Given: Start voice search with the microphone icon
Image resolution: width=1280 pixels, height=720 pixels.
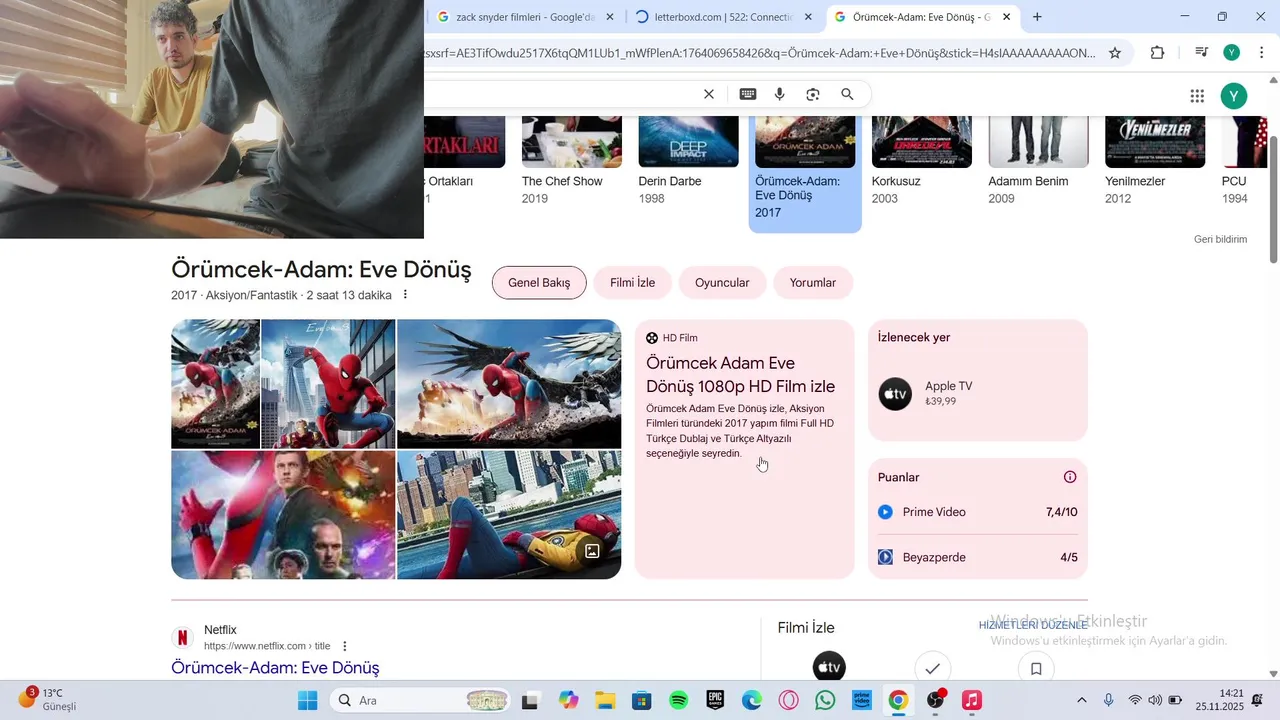Looking at the screenshot, I should pyautogui.click(x=780, y=94).
